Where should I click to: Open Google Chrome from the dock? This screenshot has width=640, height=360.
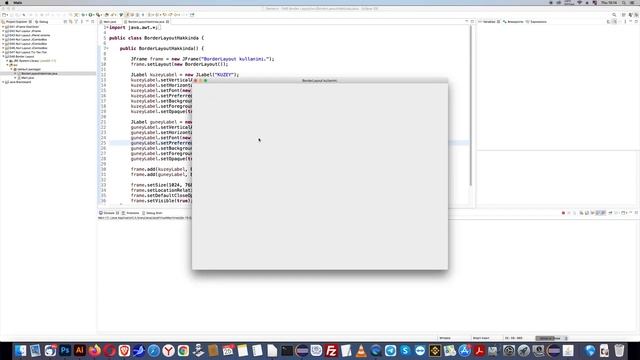point(183,351)
